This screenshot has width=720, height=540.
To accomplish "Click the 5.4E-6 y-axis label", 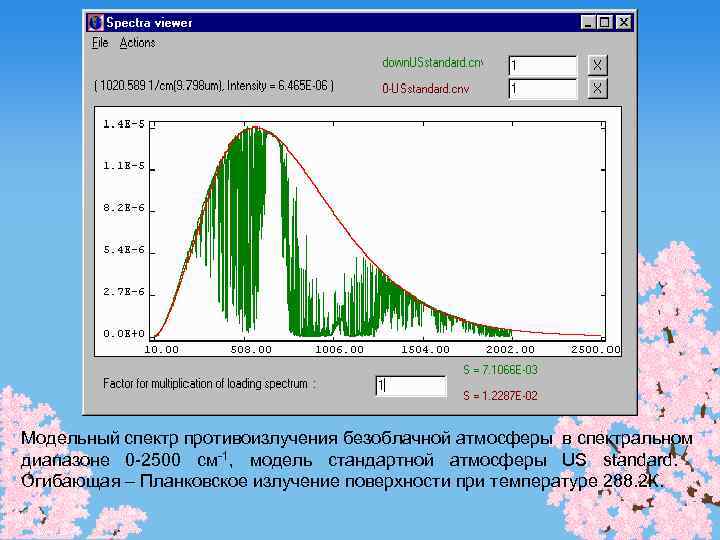I will [x=124, y=250].
